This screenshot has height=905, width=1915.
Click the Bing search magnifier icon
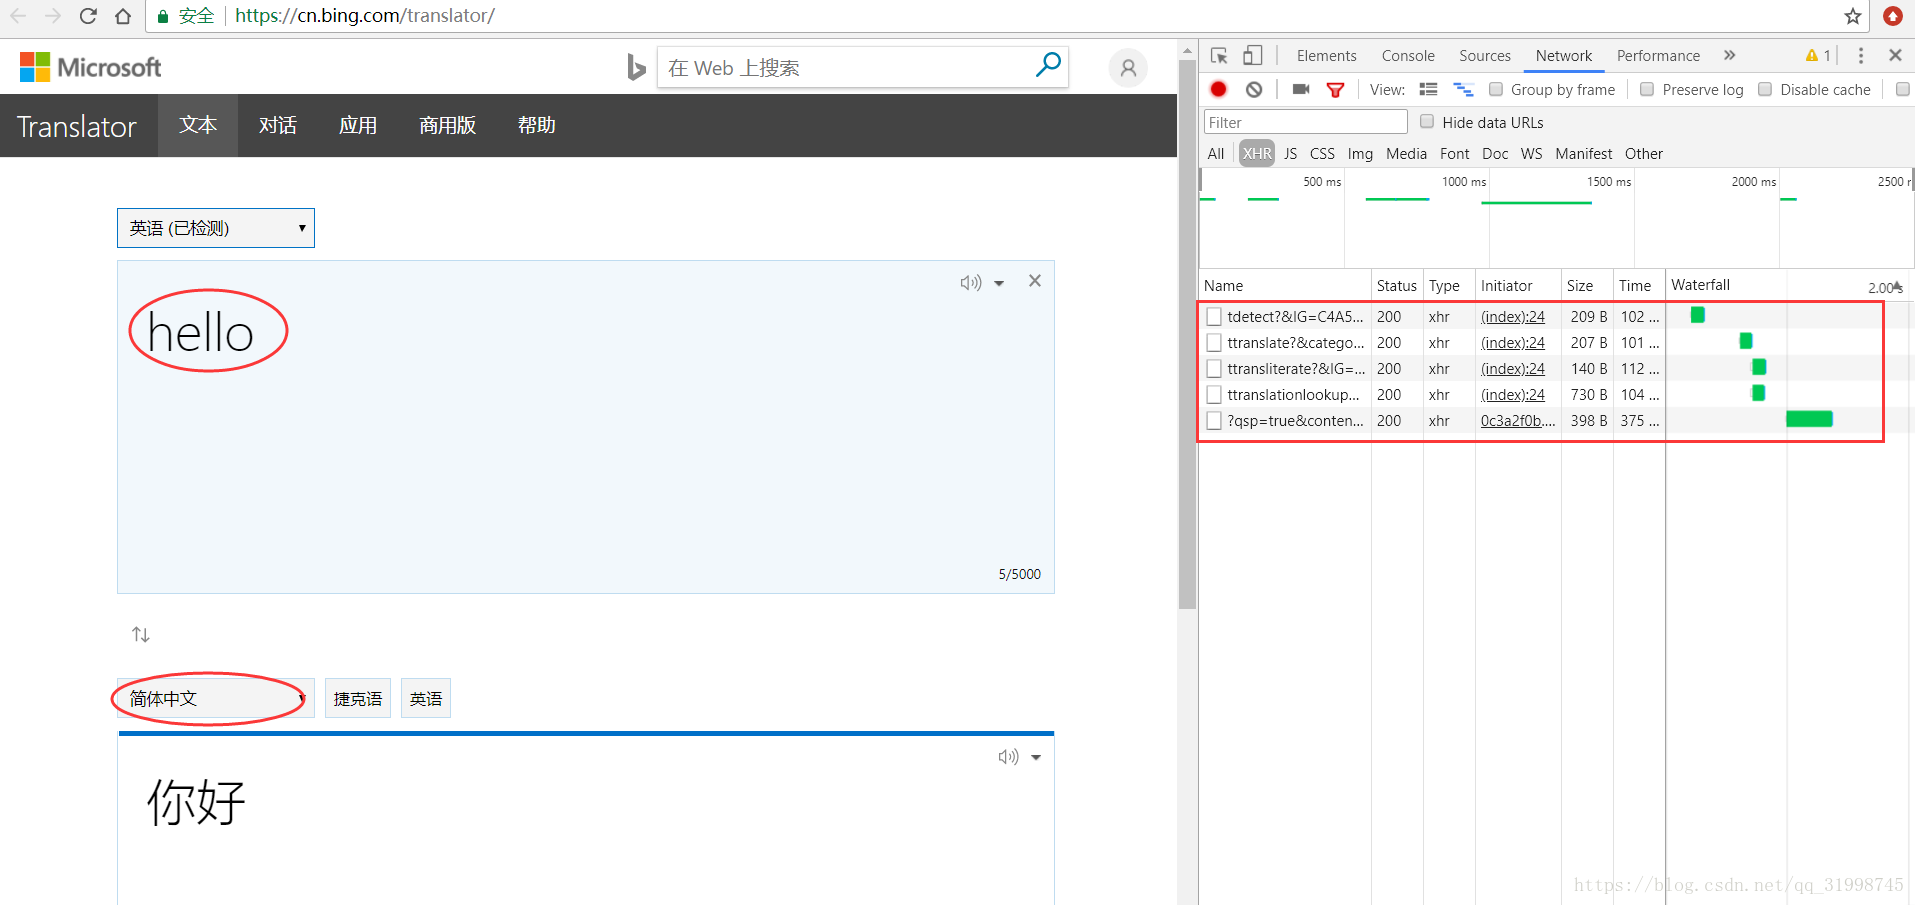(1048, 66)
